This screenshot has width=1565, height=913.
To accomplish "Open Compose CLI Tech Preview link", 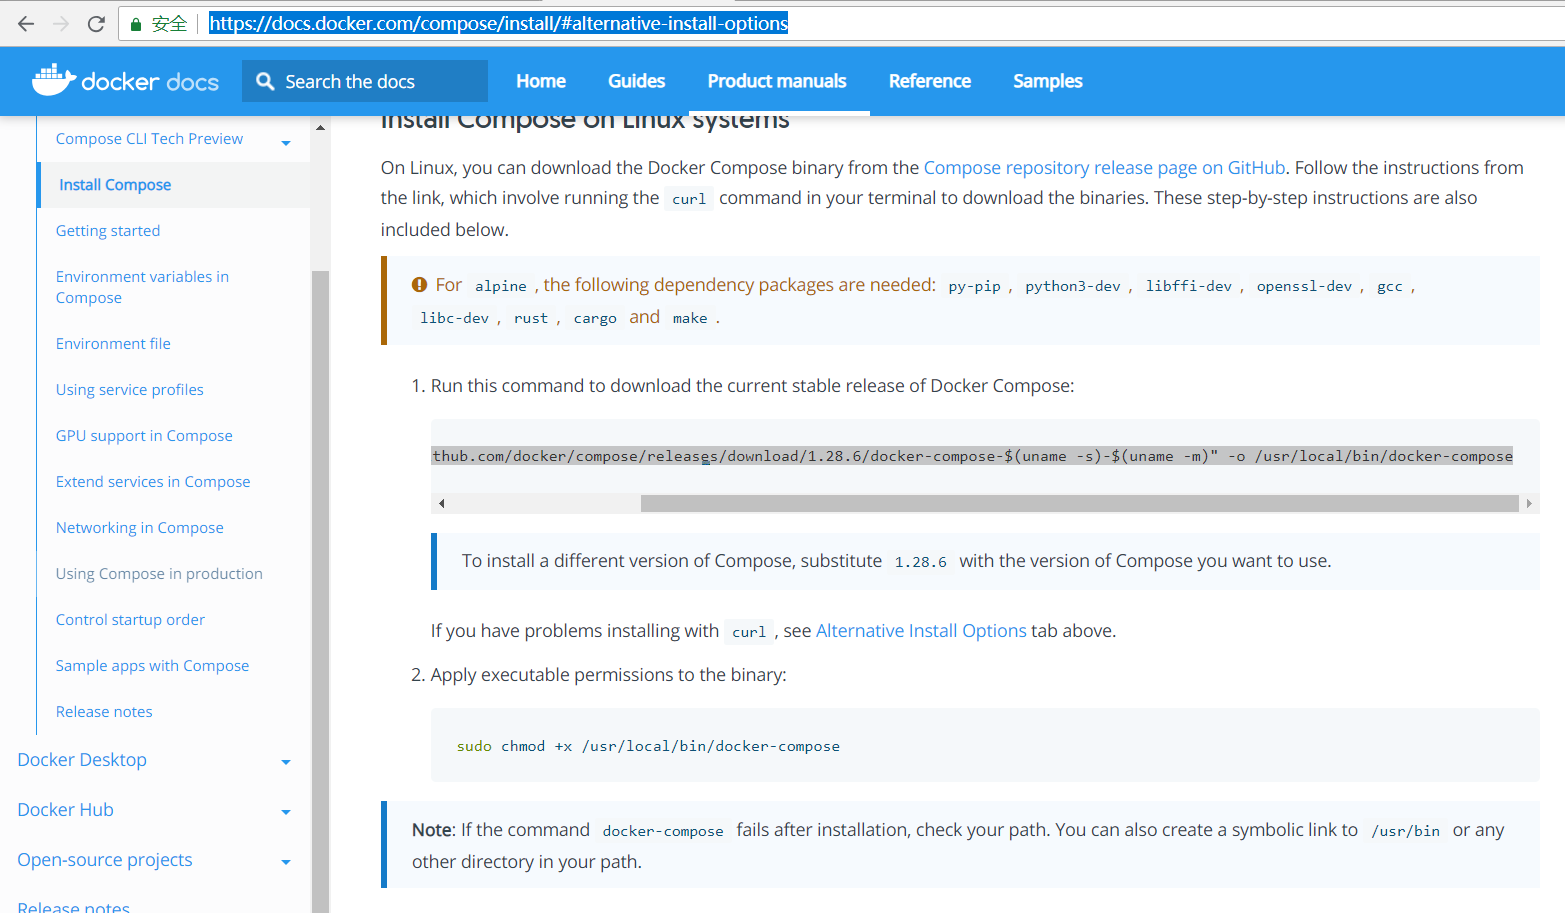I will [x=149, y=139].
